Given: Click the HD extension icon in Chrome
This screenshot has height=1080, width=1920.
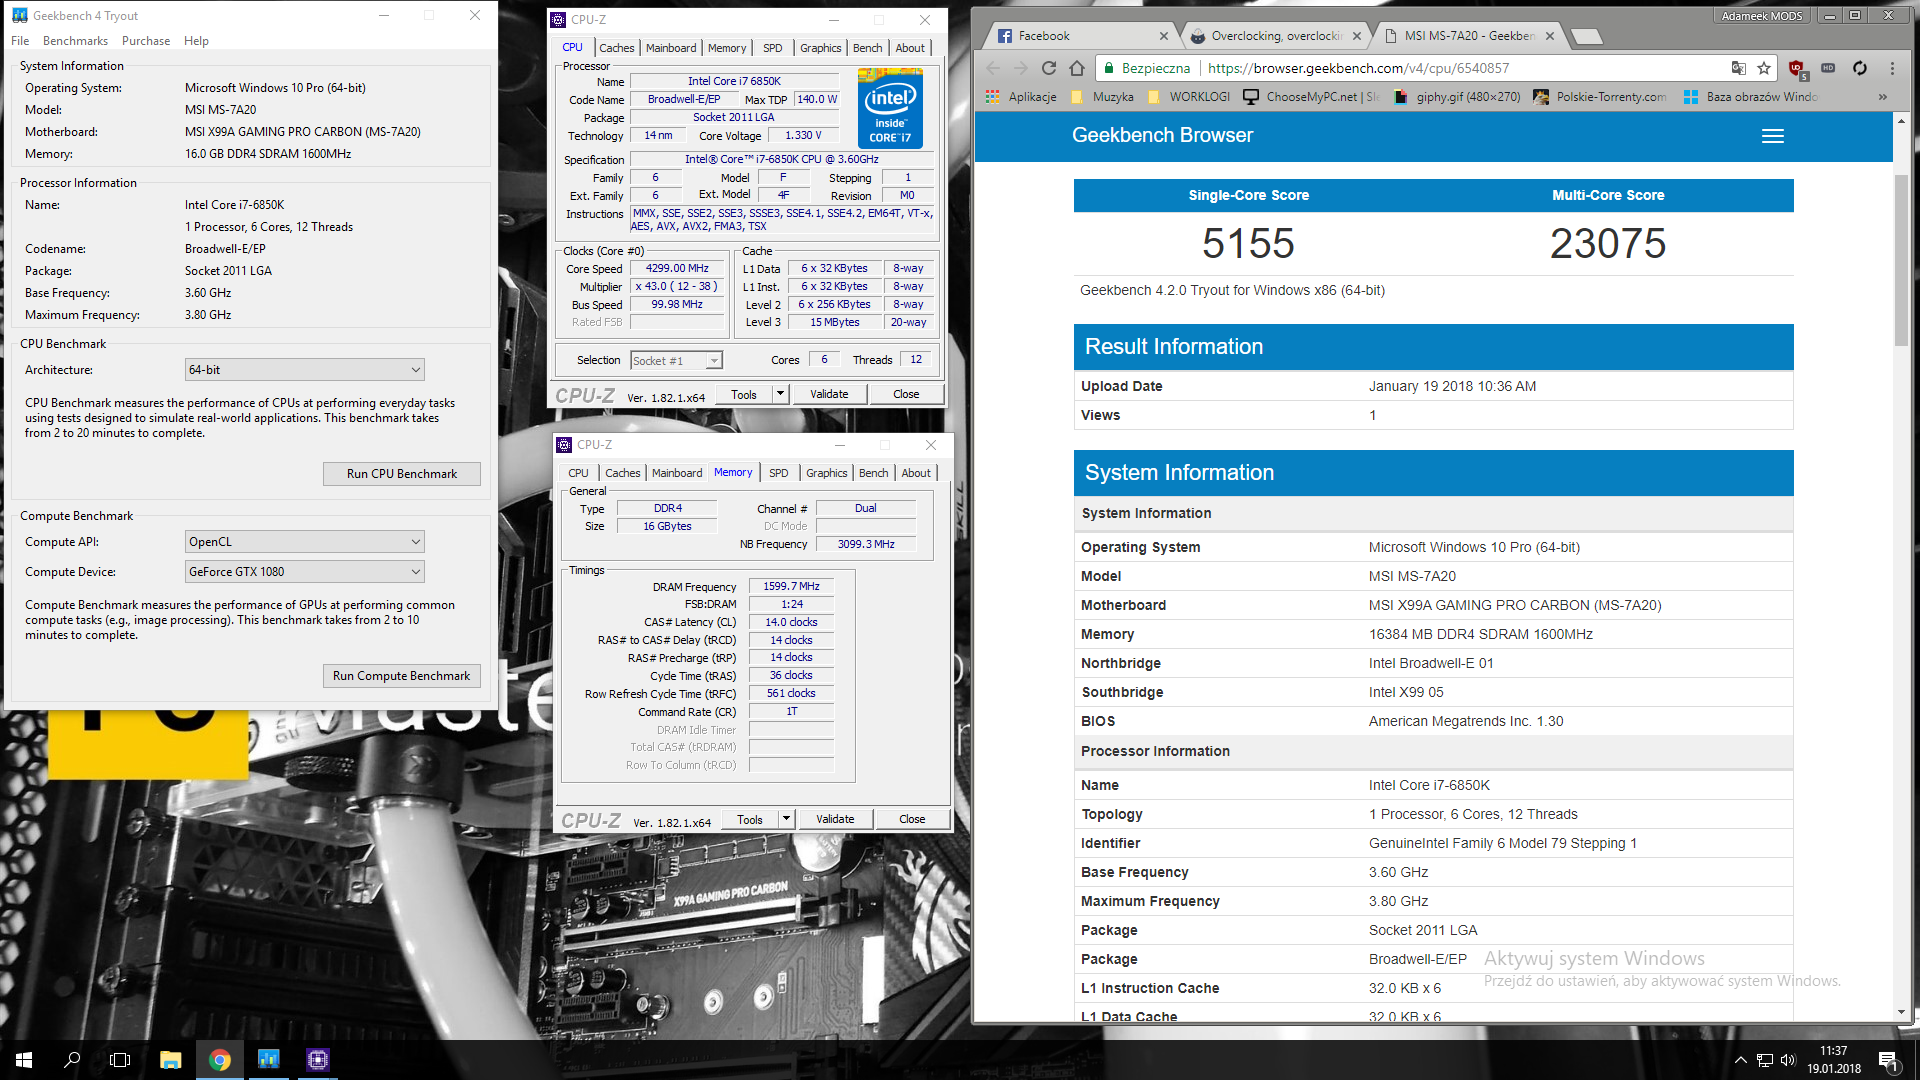Looking at the screenshot, I should pos(1828,68).
